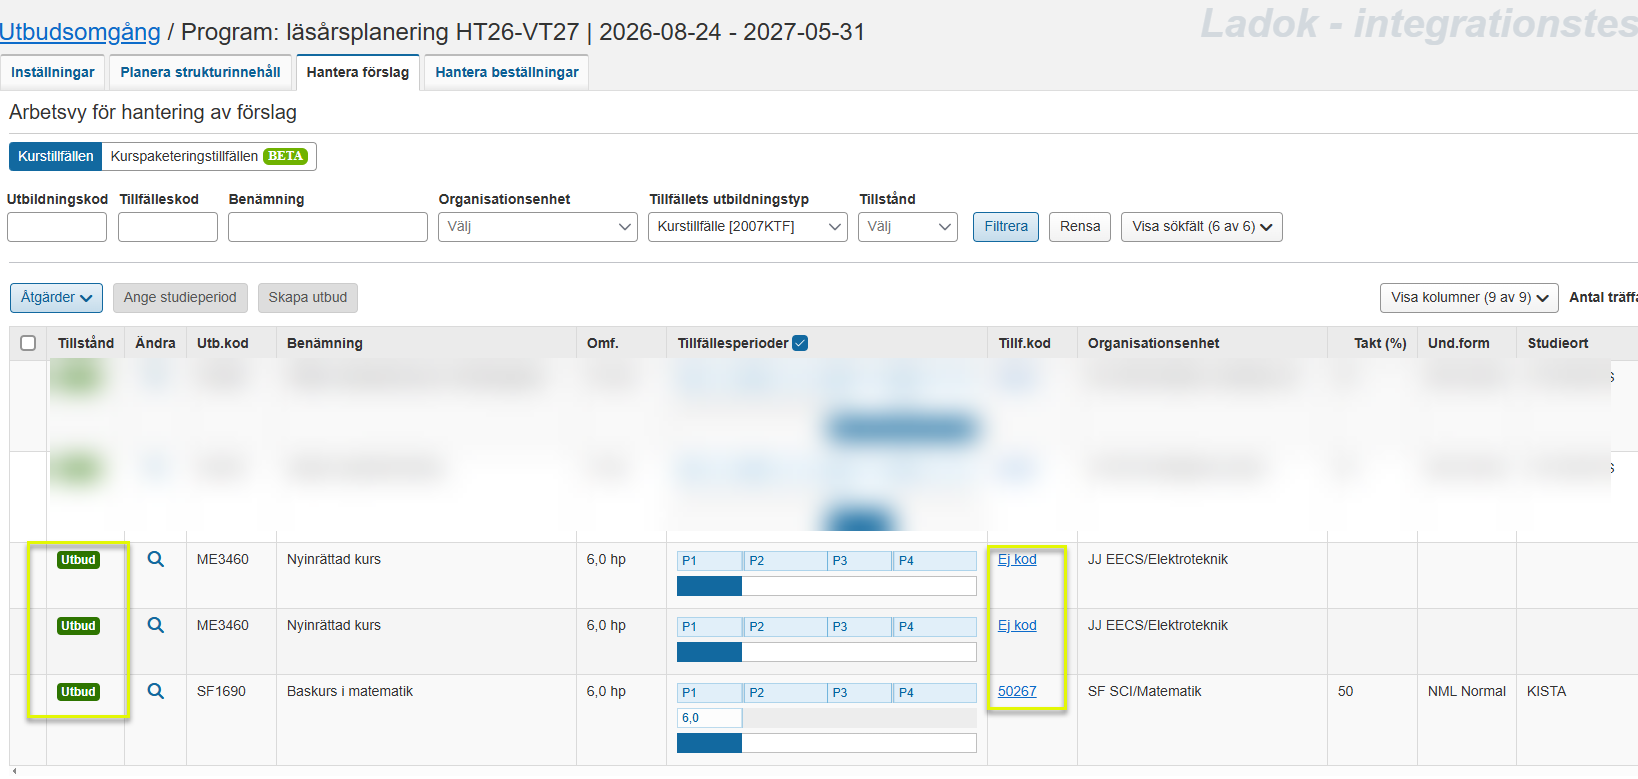The image size is (1638, 779).
Task: Switch to Hantera beställningar tab
Action: tap(506, 72)
